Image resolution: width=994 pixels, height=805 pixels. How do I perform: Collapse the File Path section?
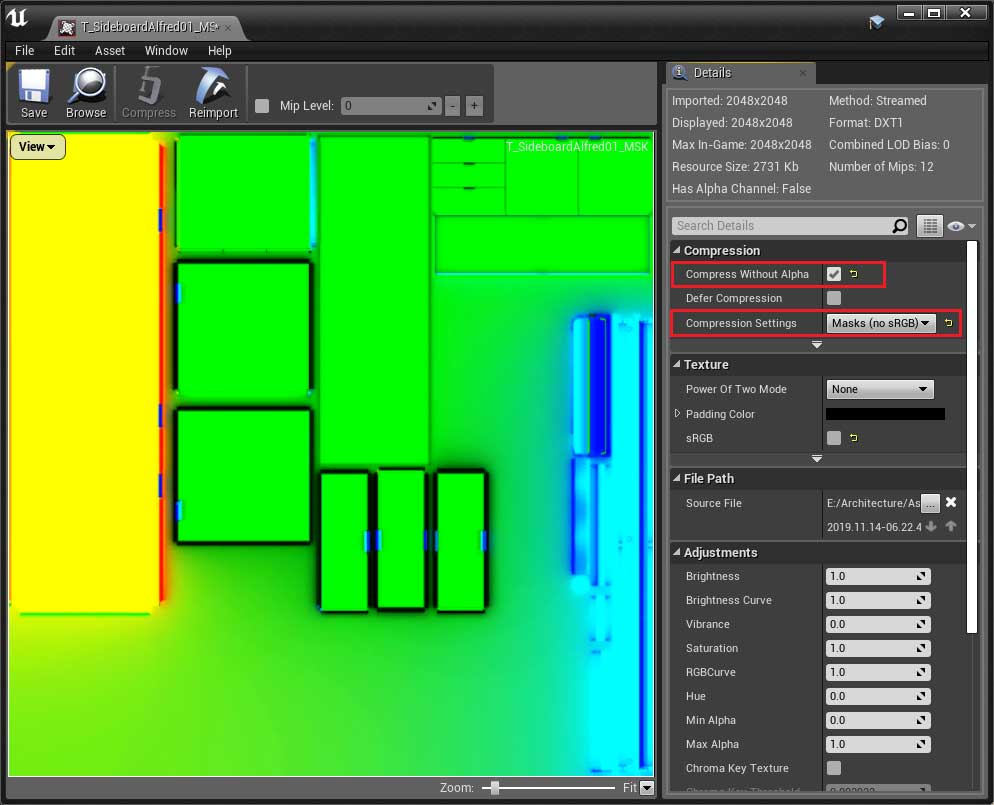point(677,479)
